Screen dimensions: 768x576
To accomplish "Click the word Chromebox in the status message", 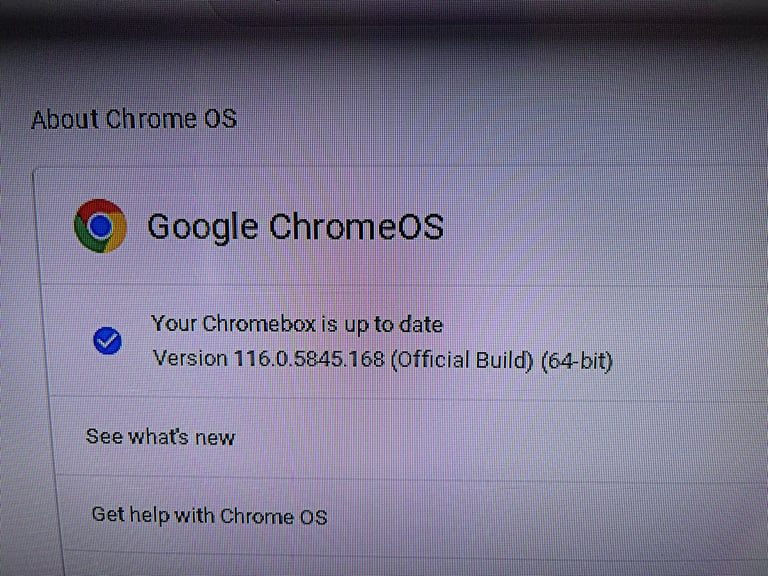I will (x=259, y=323).
